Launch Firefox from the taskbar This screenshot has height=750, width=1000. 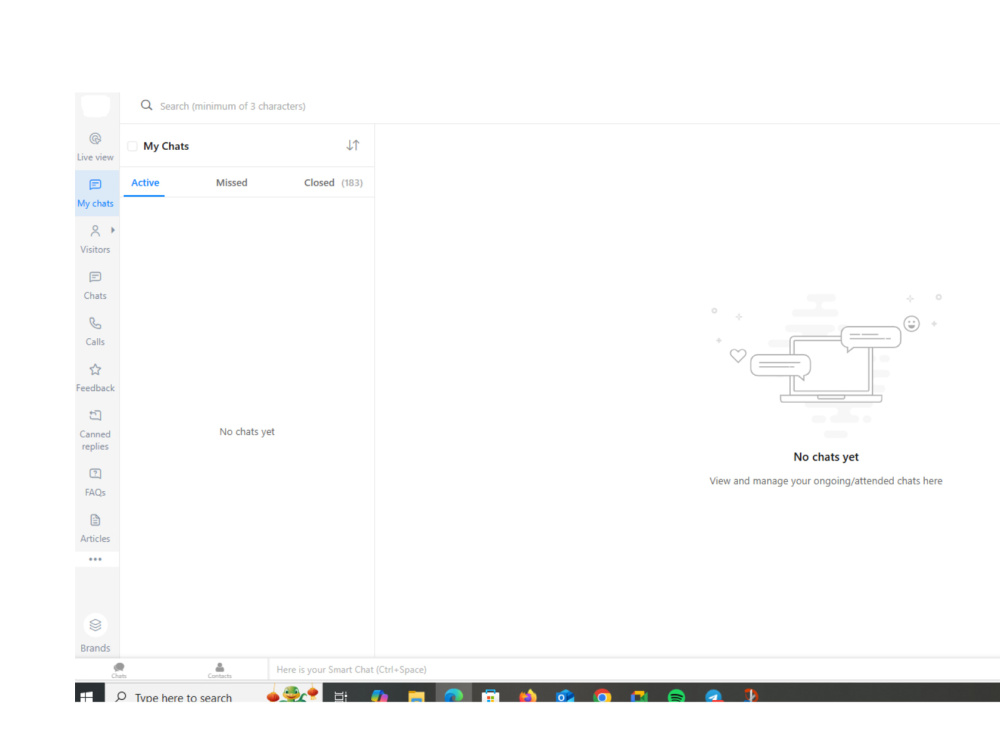tap(527, 696)
